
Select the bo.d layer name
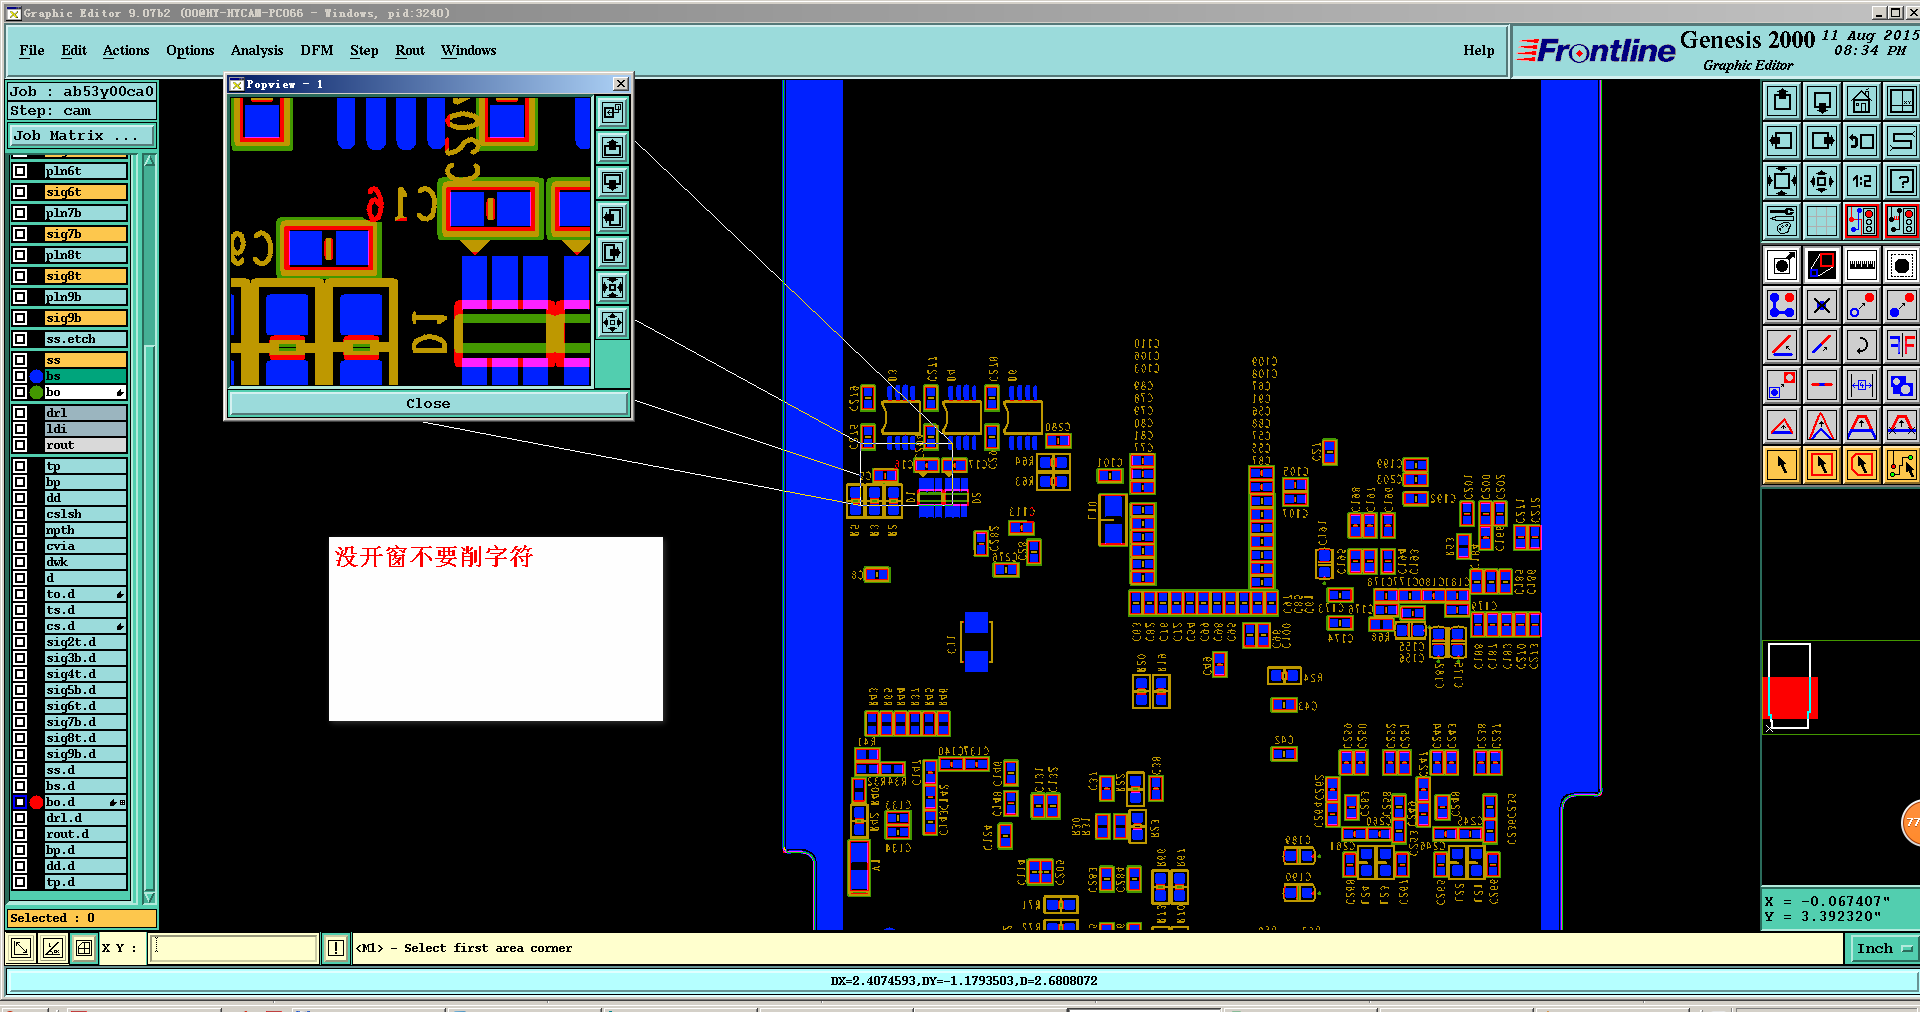(85, 802)
